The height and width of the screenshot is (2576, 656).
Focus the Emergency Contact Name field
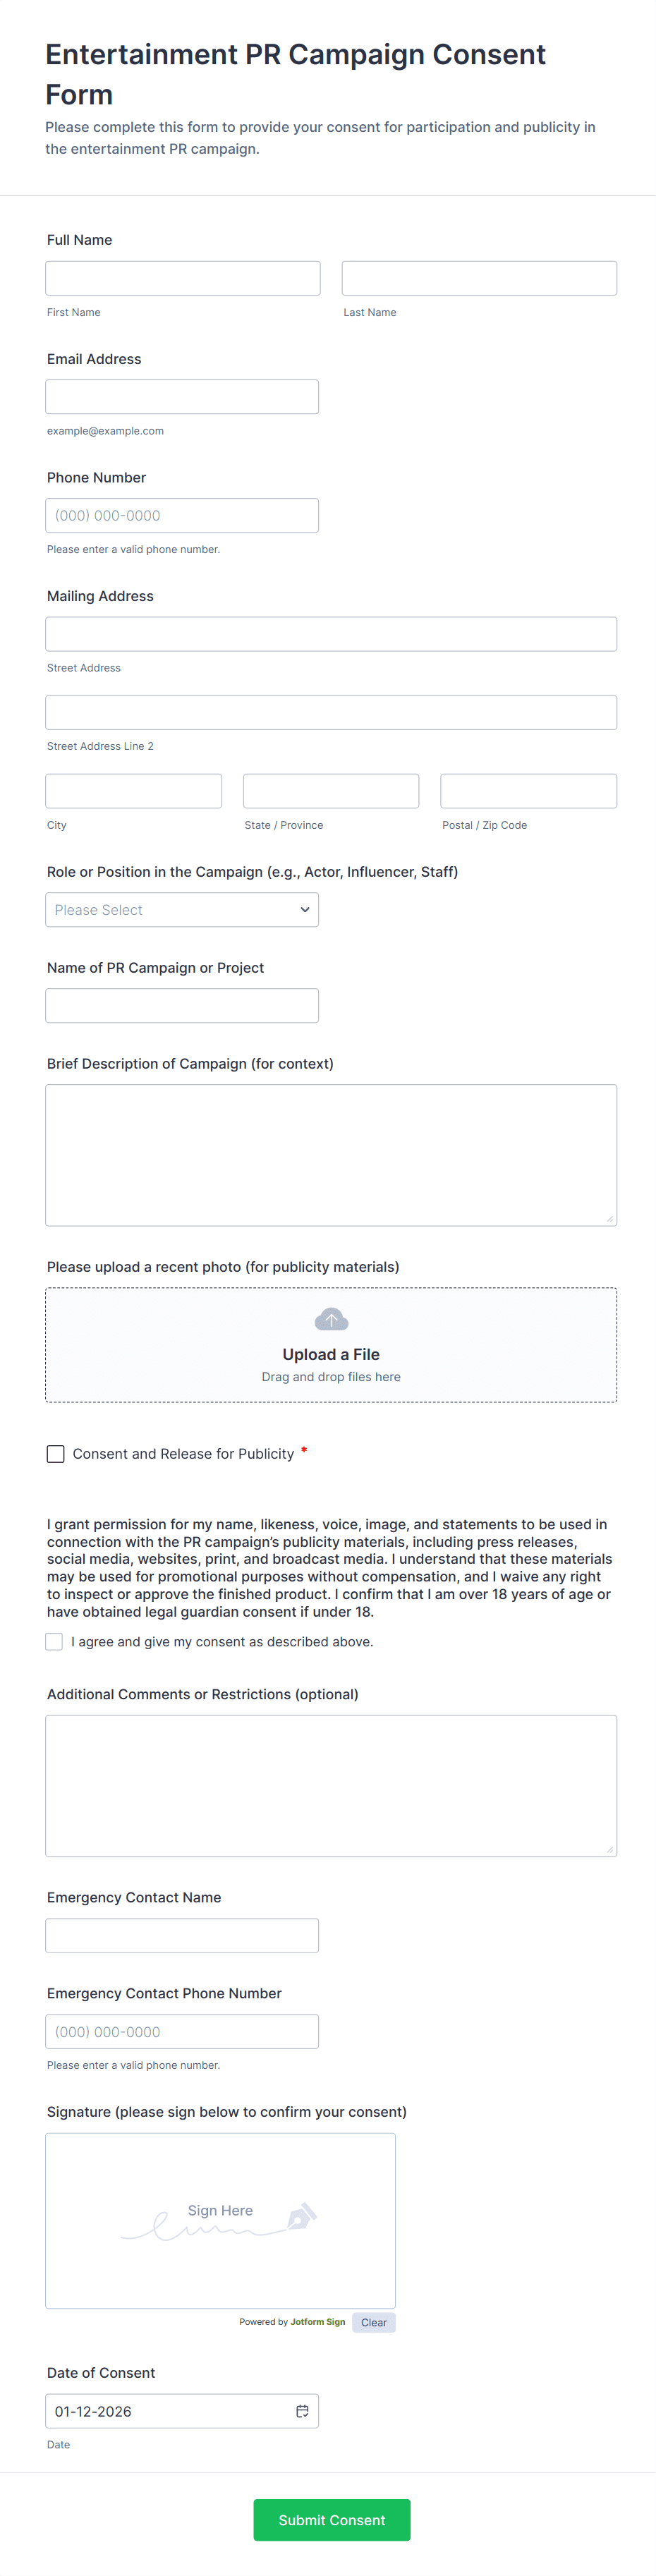182,1936
